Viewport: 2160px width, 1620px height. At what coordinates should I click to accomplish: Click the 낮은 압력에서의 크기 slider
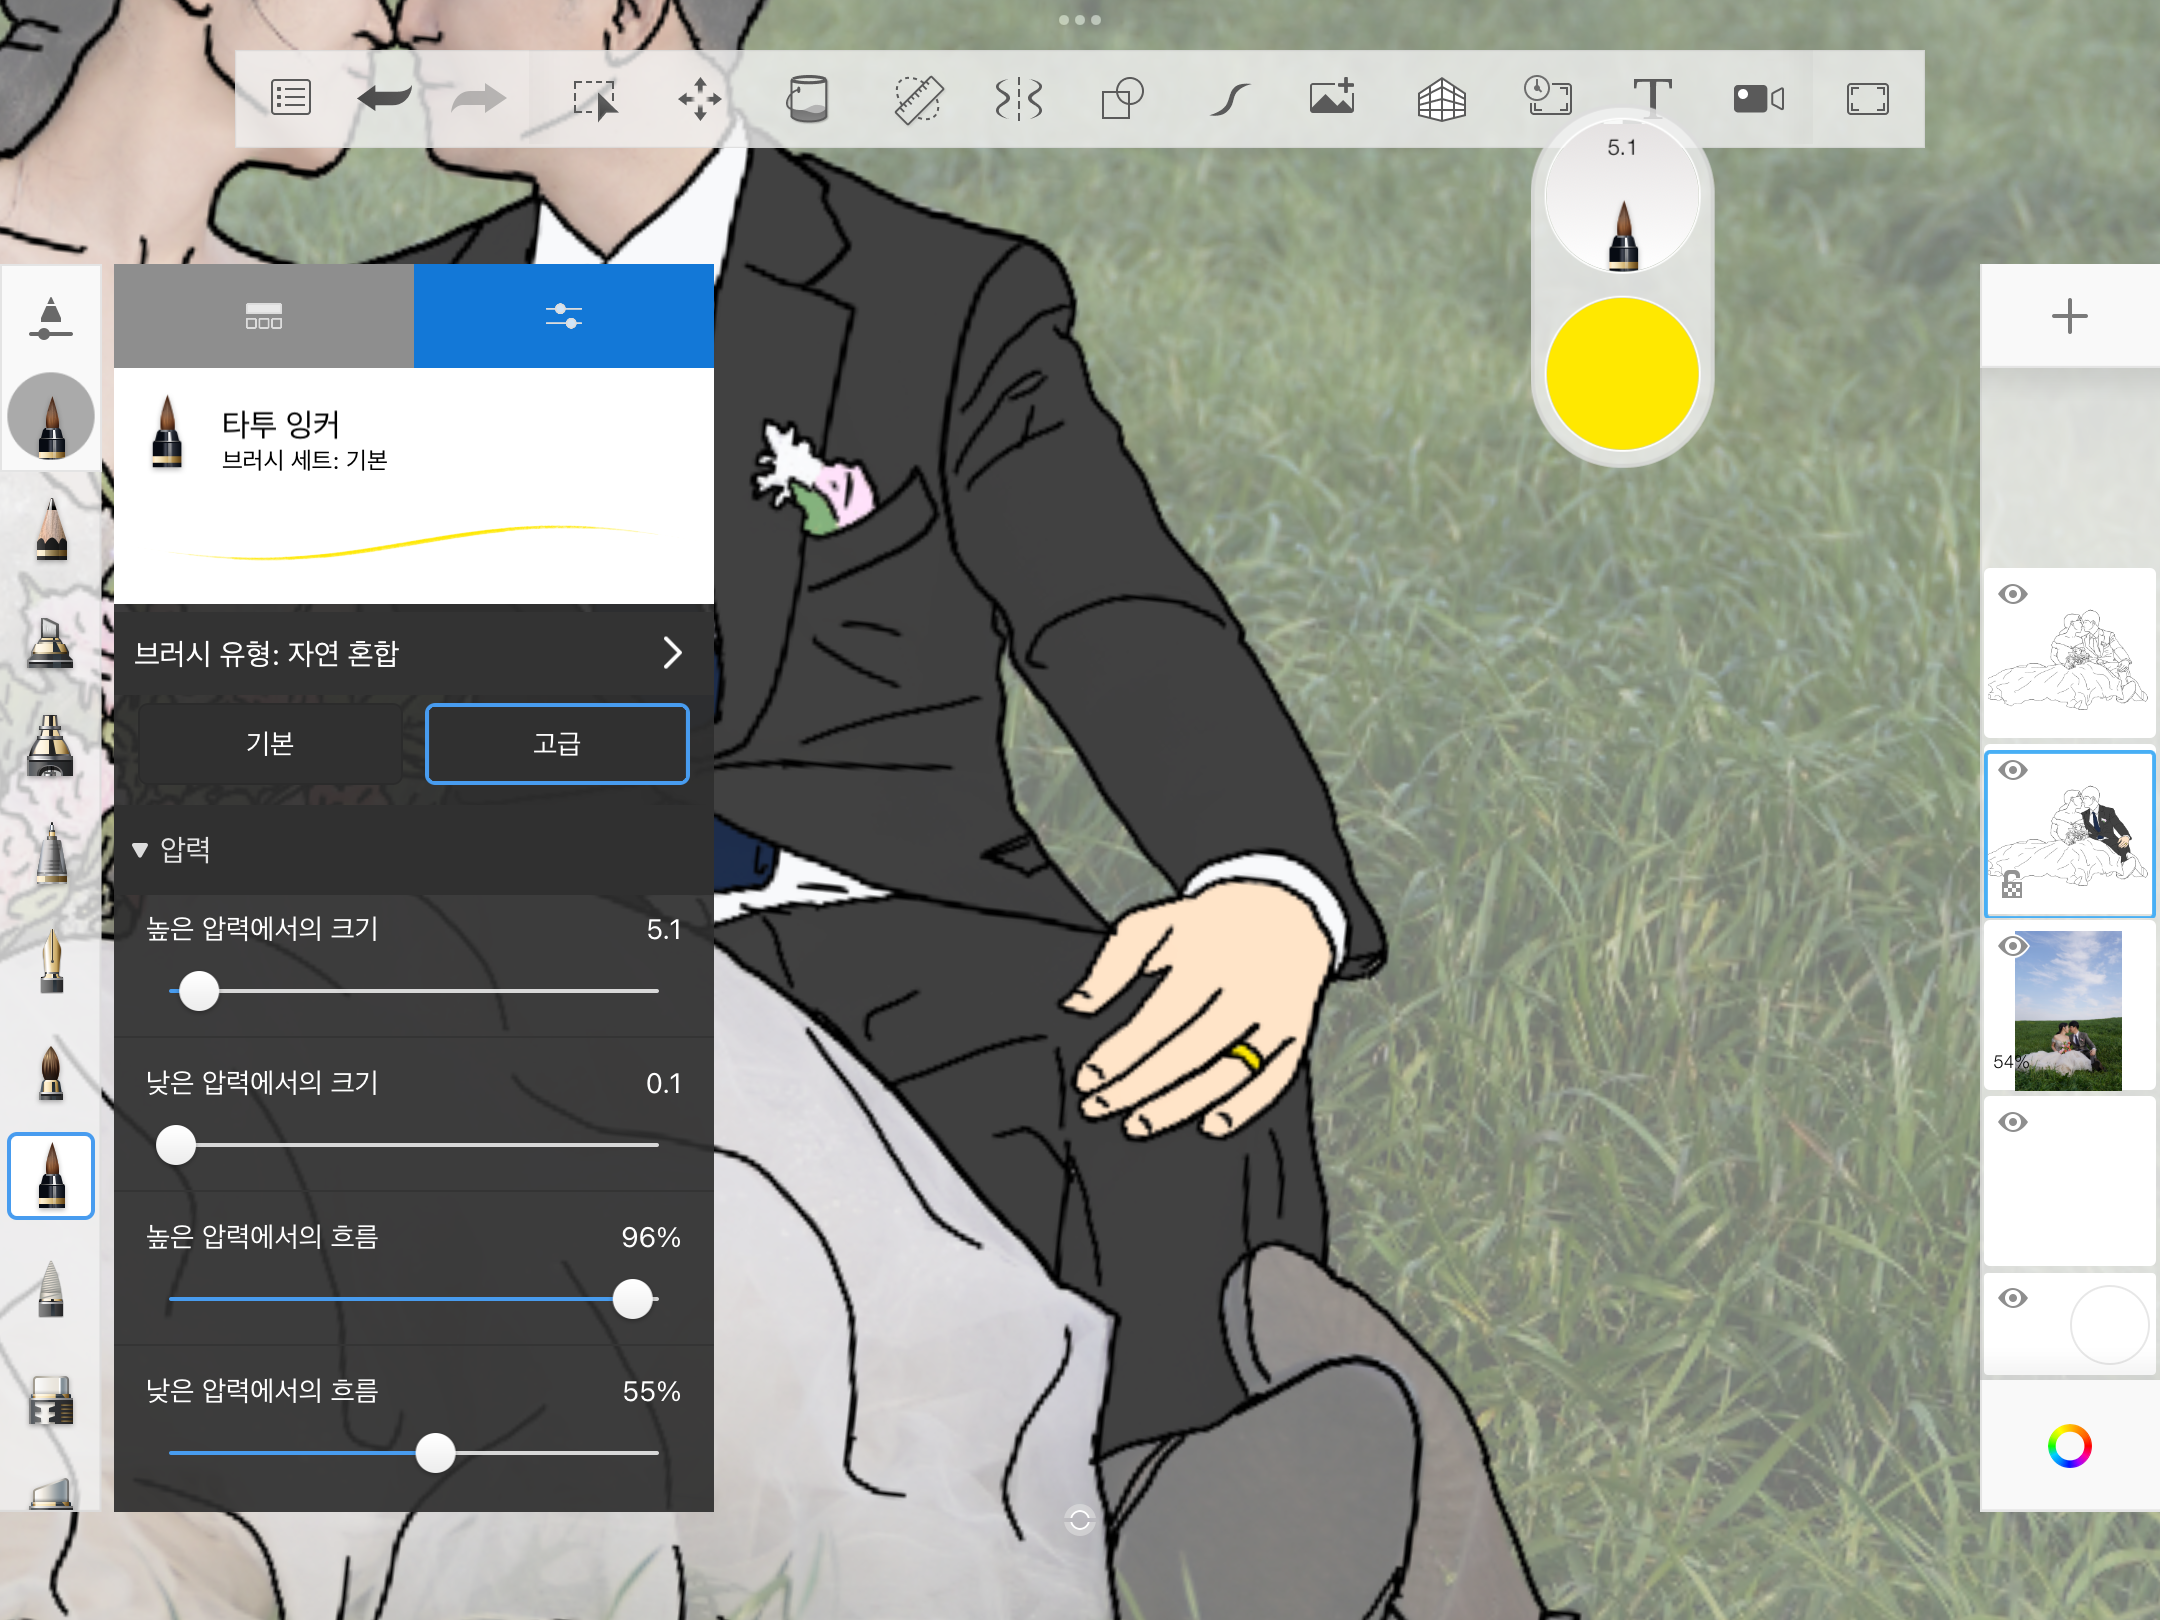click(x=414, y=1145)
